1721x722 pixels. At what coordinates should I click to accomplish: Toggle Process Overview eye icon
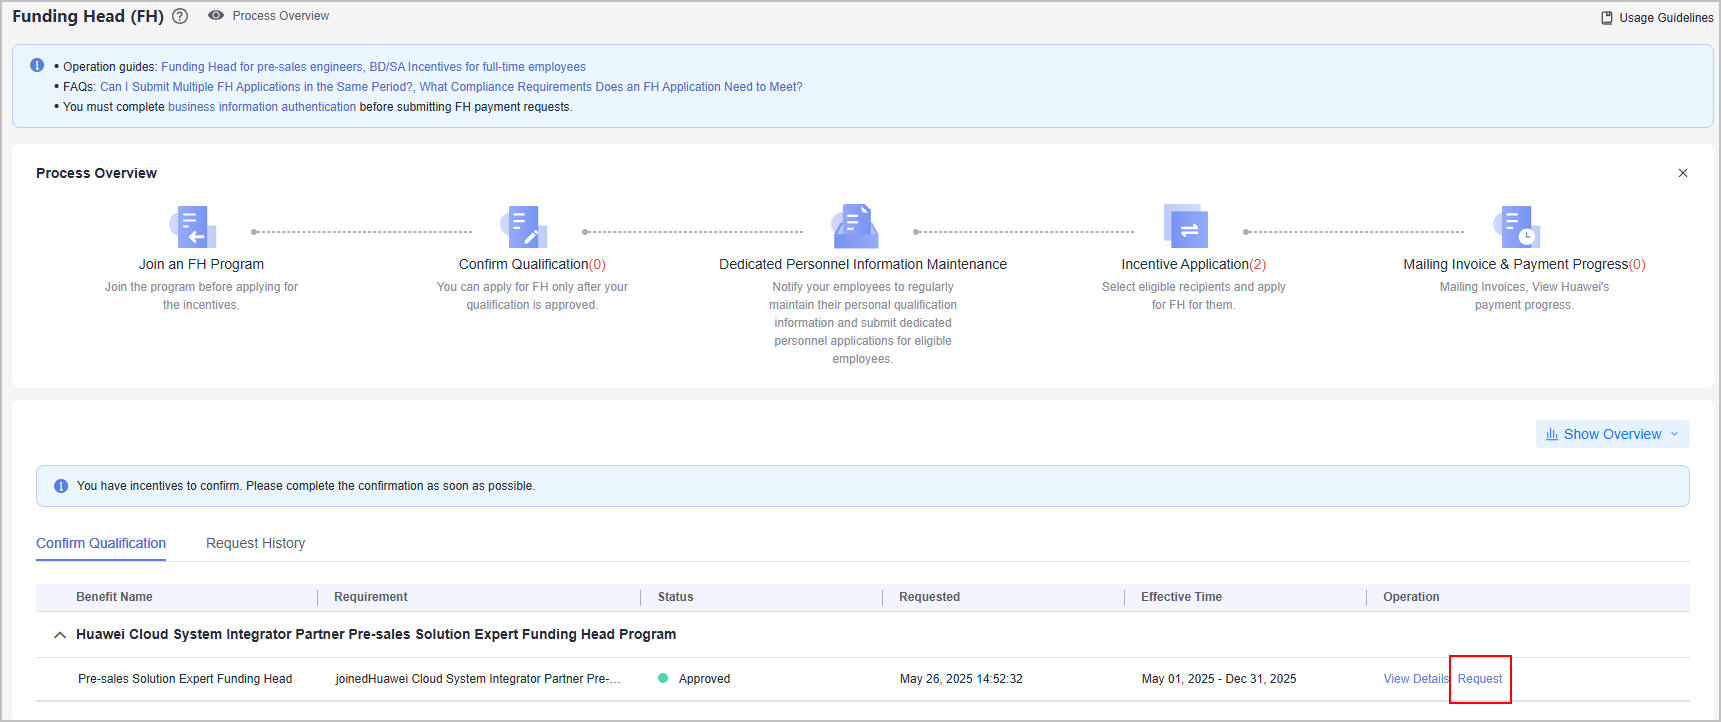point(215,16)
